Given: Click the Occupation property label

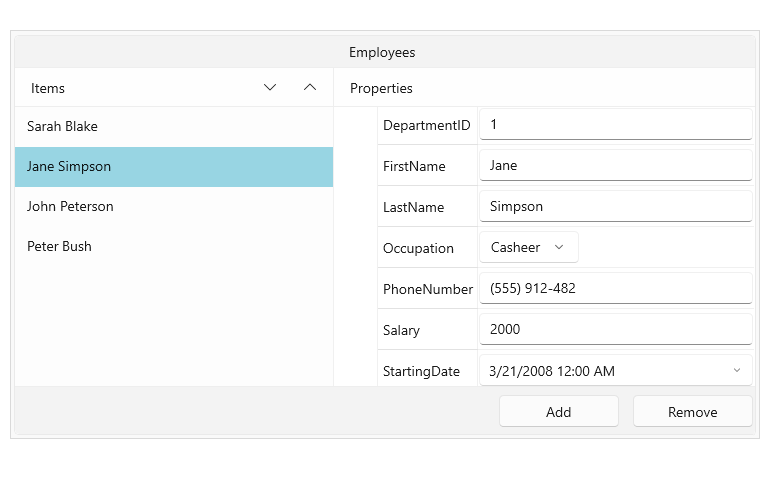Looking at the screenshot, I should point(418,249).
